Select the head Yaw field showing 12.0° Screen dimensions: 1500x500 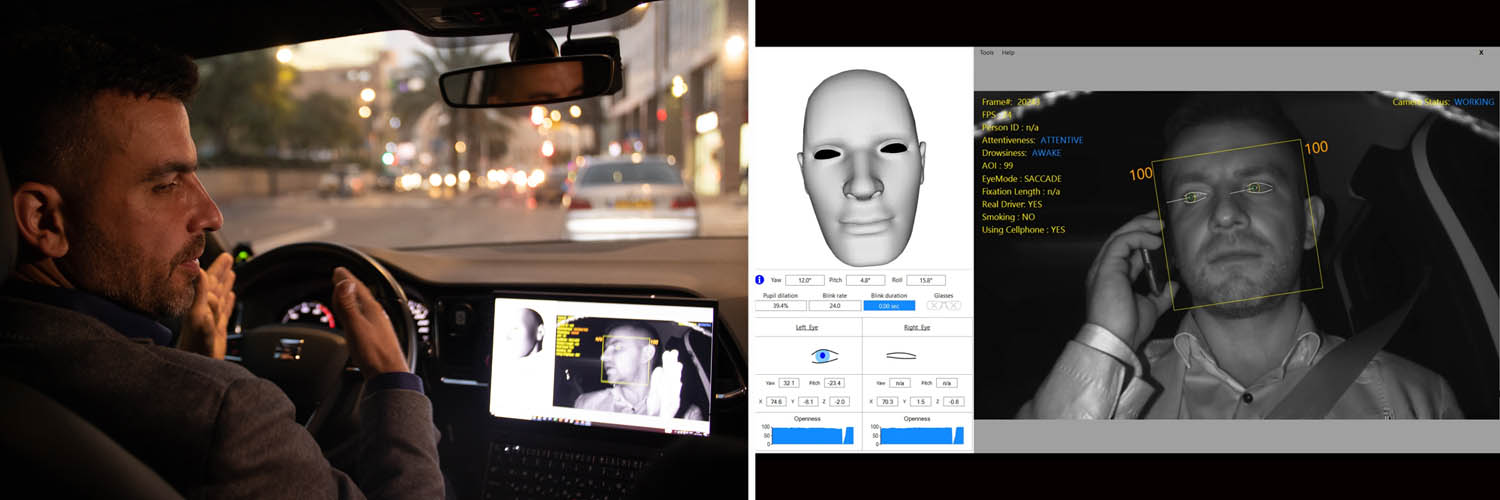point(805,280)
